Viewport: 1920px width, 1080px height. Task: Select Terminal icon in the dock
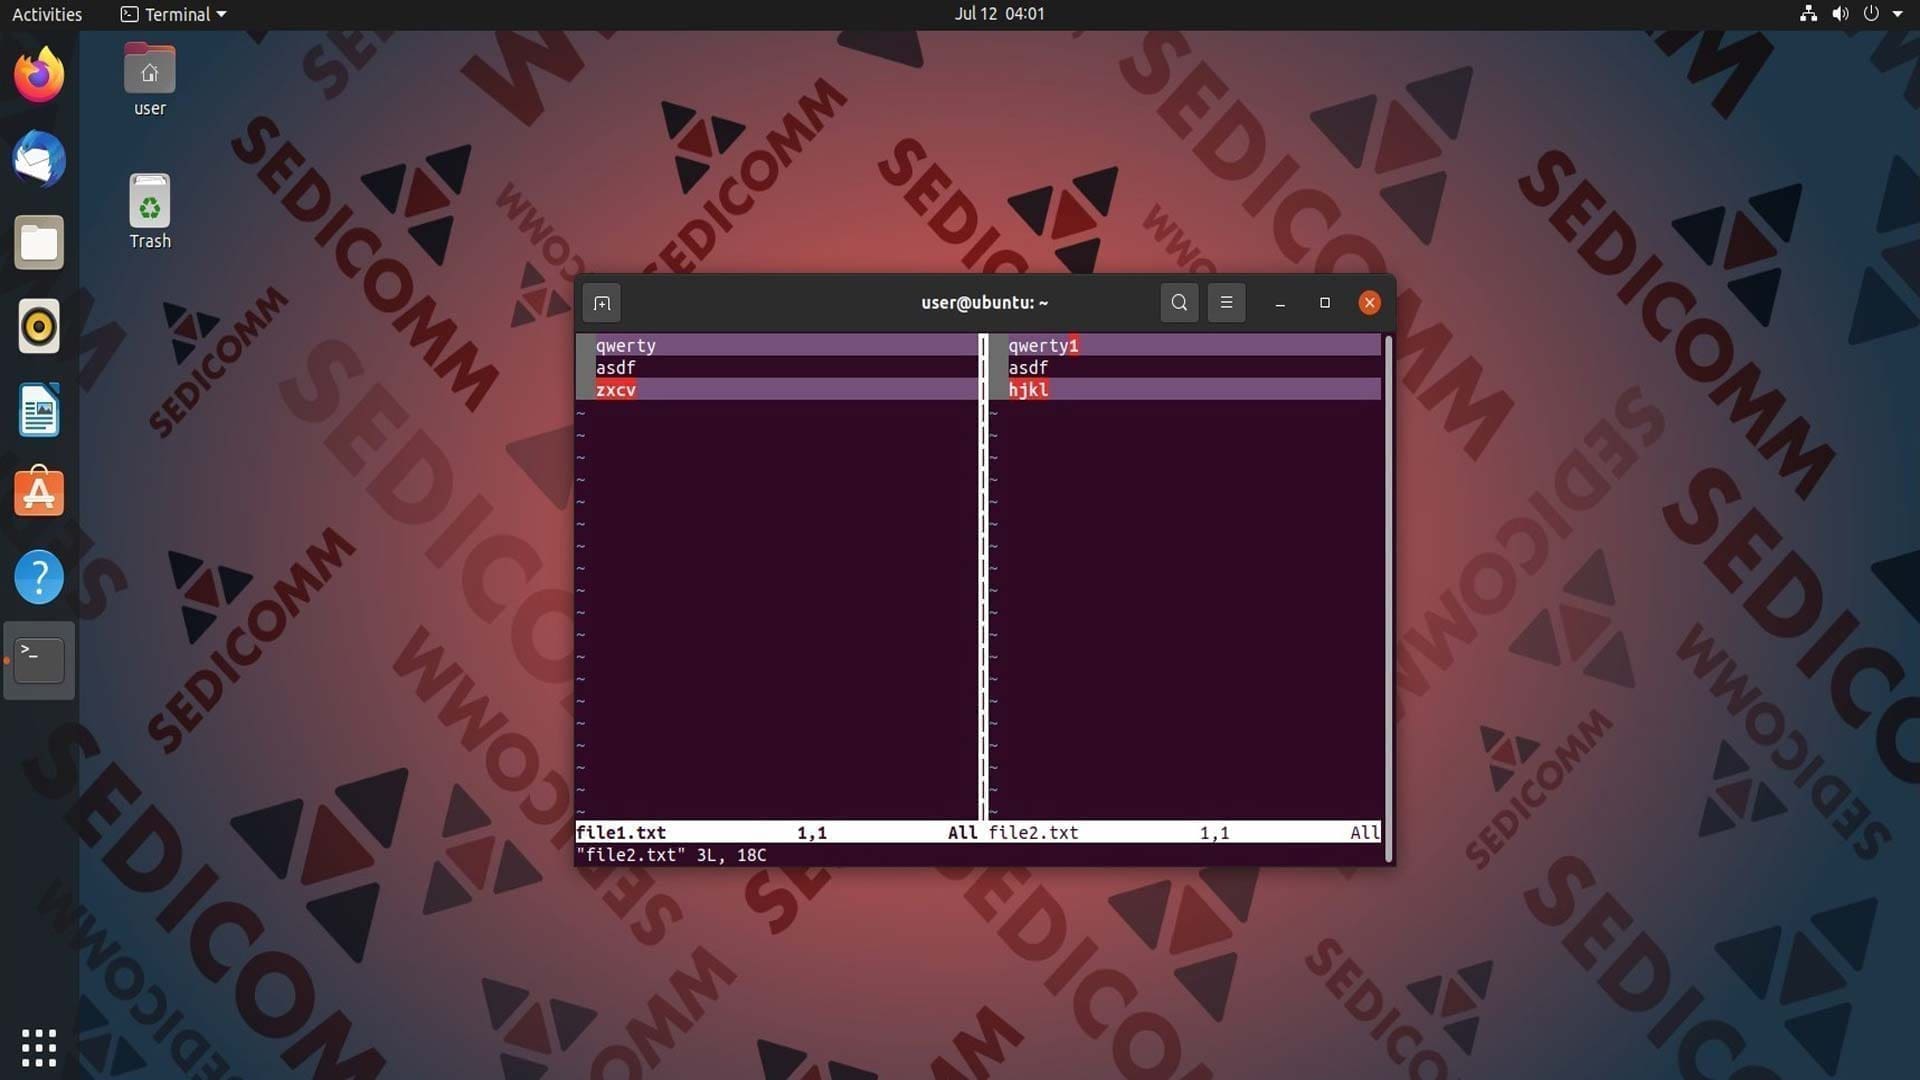coord(39,660)
